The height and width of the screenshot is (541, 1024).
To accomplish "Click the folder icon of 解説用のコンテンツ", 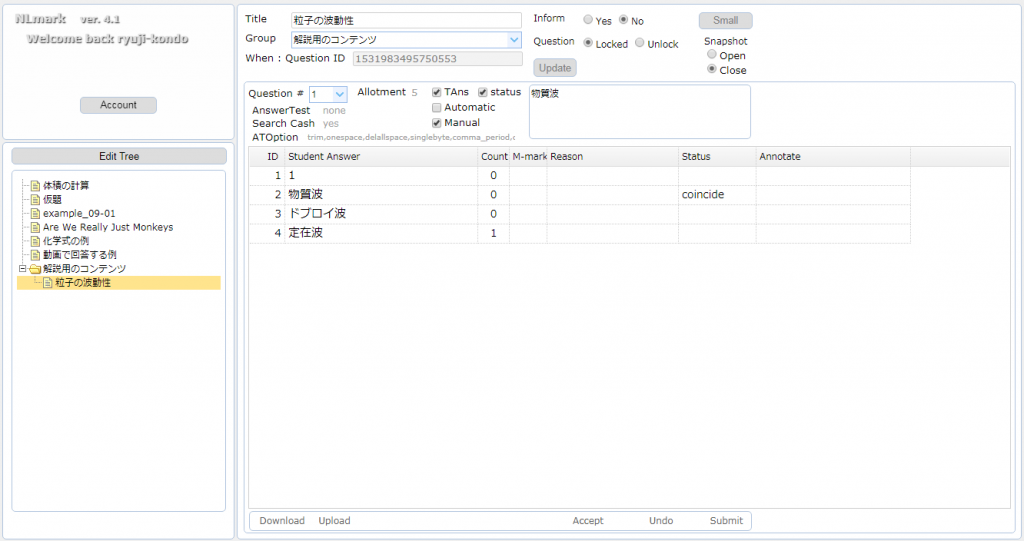I will [x=35, y=269].
